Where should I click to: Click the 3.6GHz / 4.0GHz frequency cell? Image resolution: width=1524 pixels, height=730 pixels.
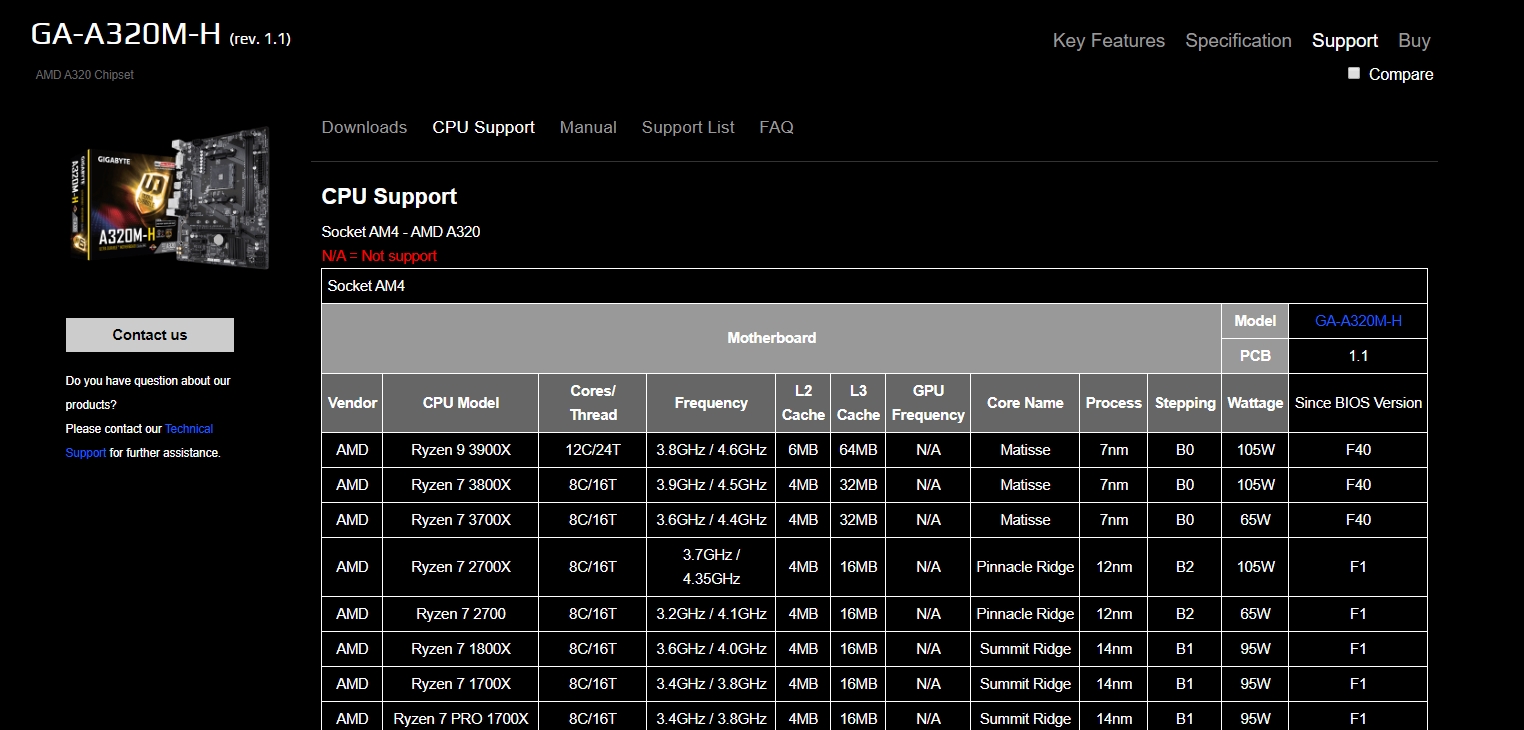pos(711,649)
